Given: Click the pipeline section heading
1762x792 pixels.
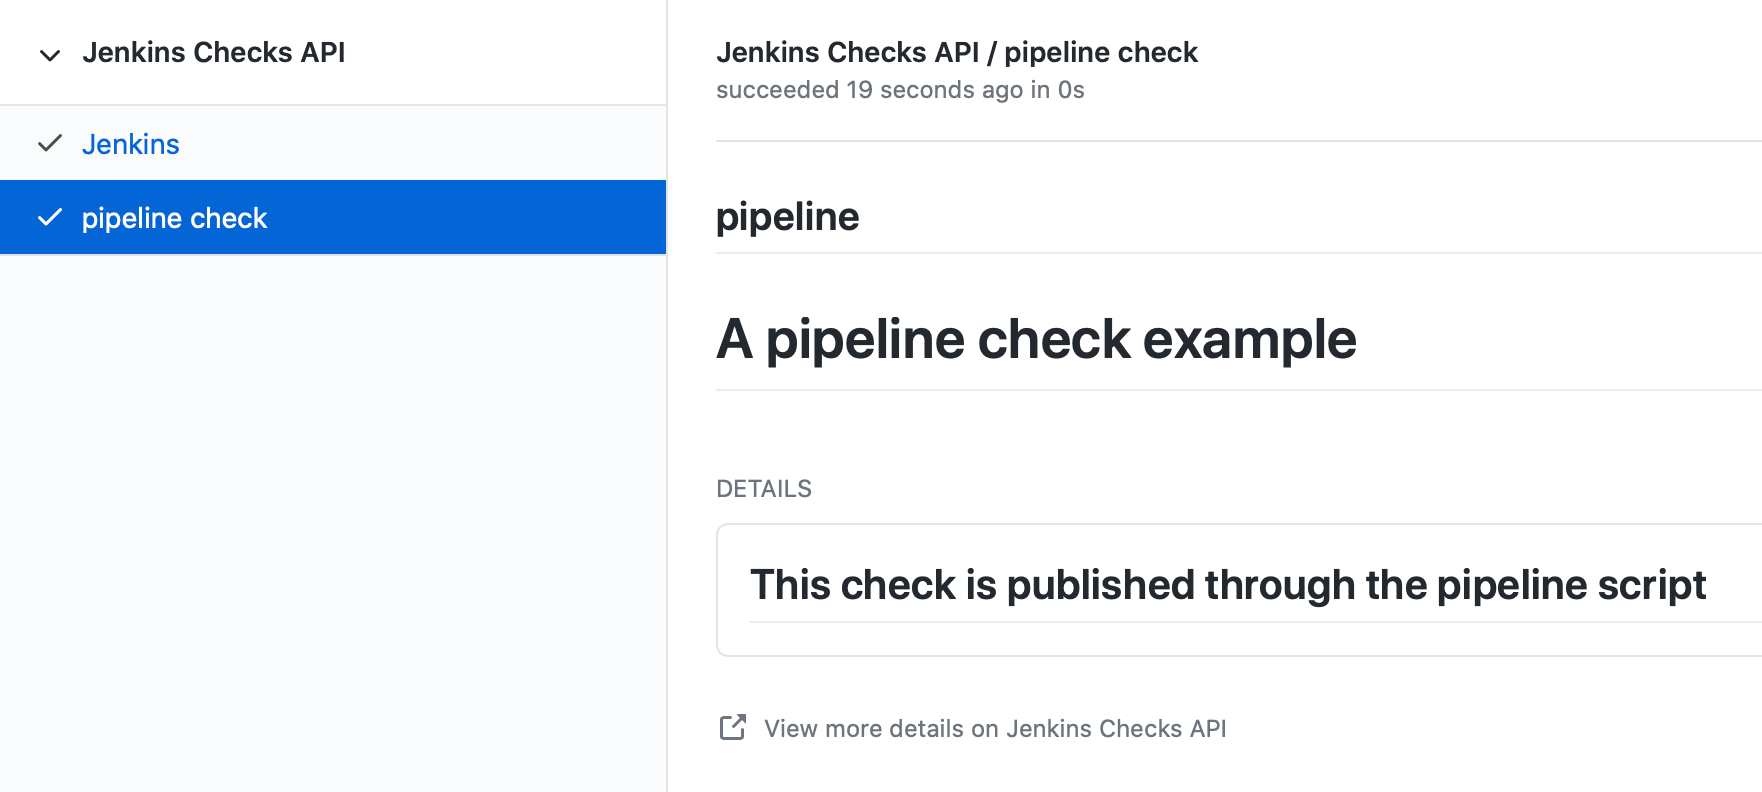Looking at the screenshot, I should point(787,217).
